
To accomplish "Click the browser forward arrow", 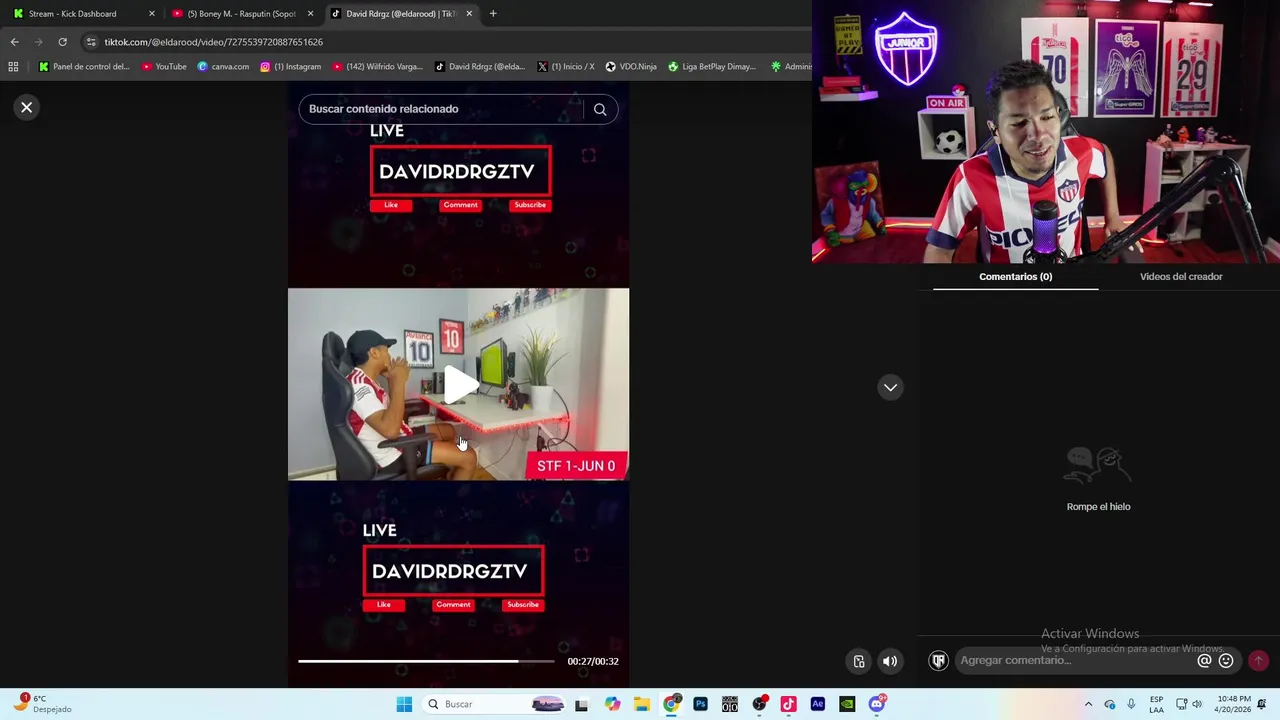I will pyautogui.click(x=38, y=42).
